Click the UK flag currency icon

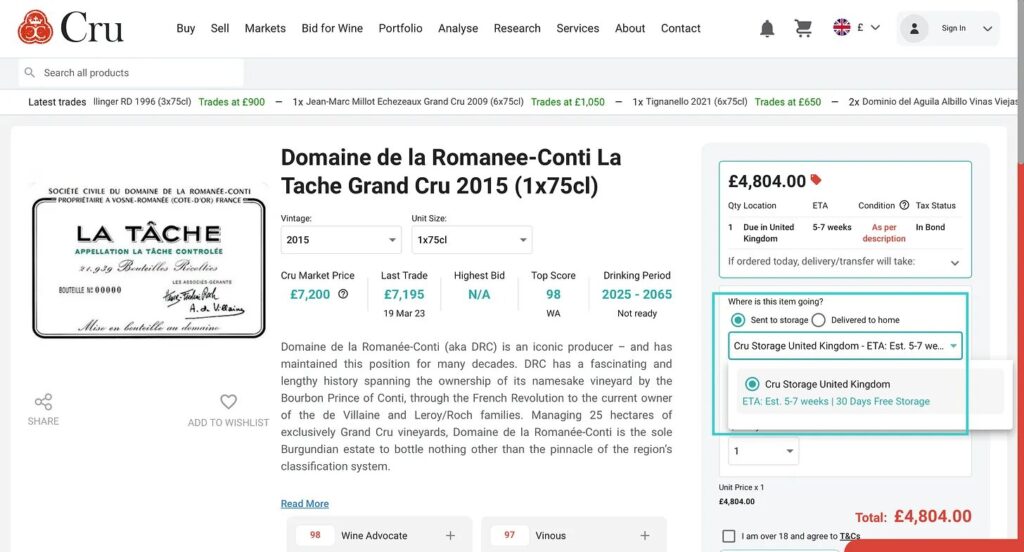click(842, 28)
